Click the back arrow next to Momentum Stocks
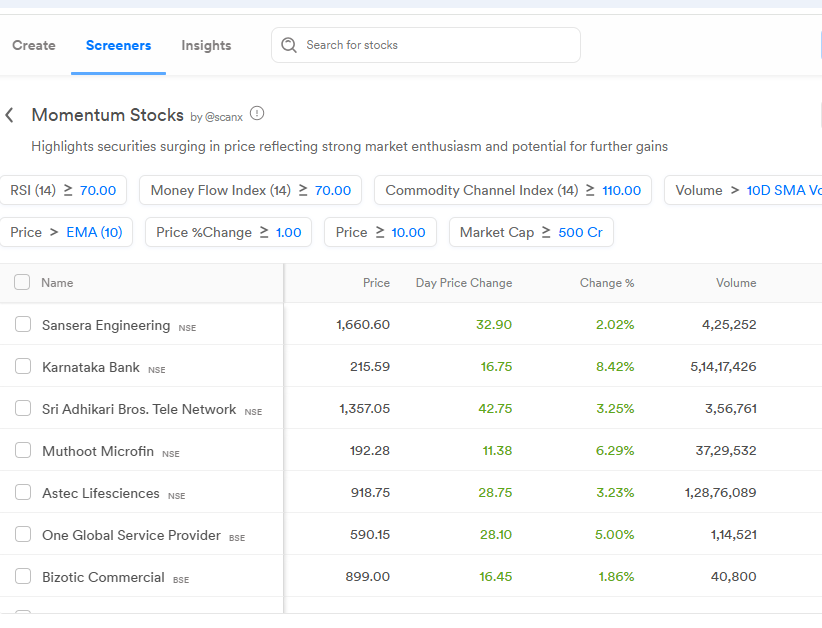The width and height of the screenshot is (822, 628). click(x=10, y=114)
